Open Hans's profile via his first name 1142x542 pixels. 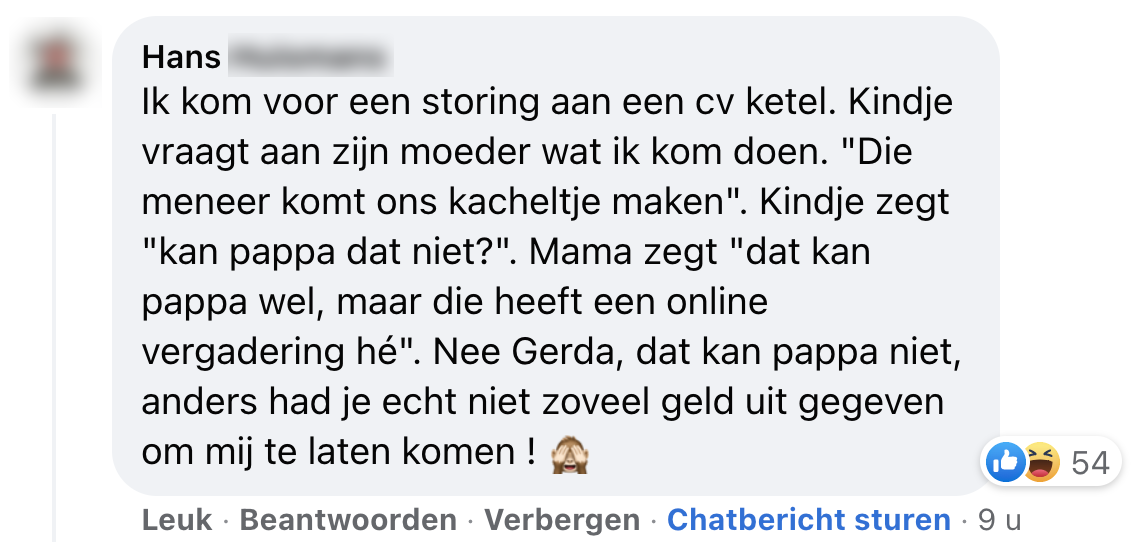[181, 57]
